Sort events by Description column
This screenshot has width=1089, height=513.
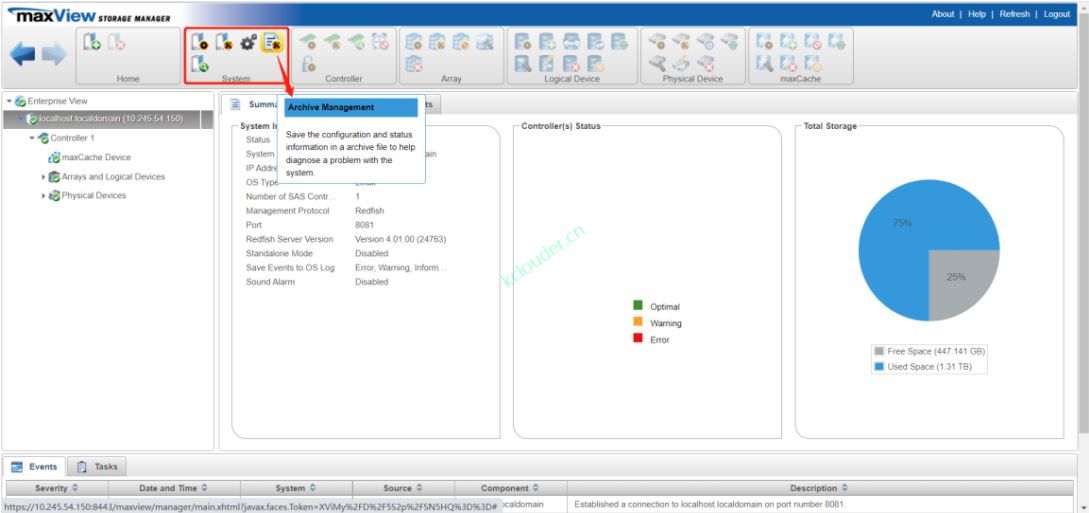point(818,488)
